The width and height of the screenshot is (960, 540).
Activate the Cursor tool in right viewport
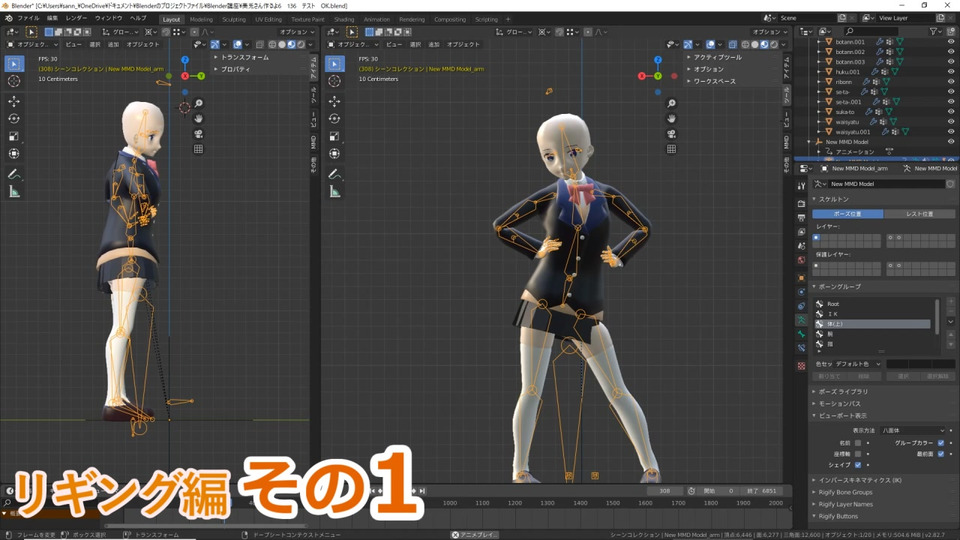(x=337, y=83)
